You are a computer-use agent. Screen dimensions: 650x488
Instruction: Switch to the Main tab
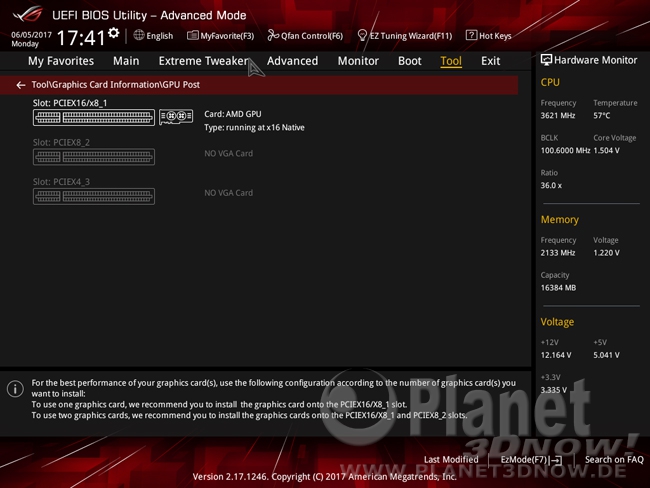[x=126, y=61]
